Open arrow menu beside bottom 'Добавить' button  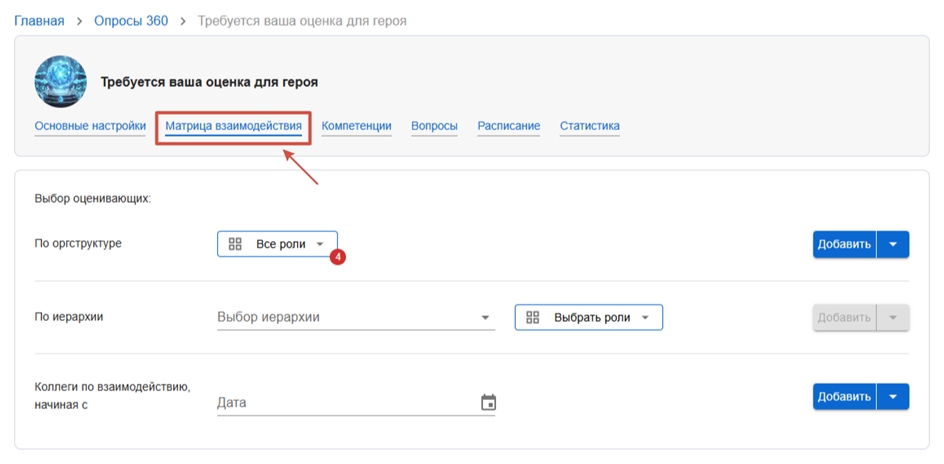click(x=893, y=397)
